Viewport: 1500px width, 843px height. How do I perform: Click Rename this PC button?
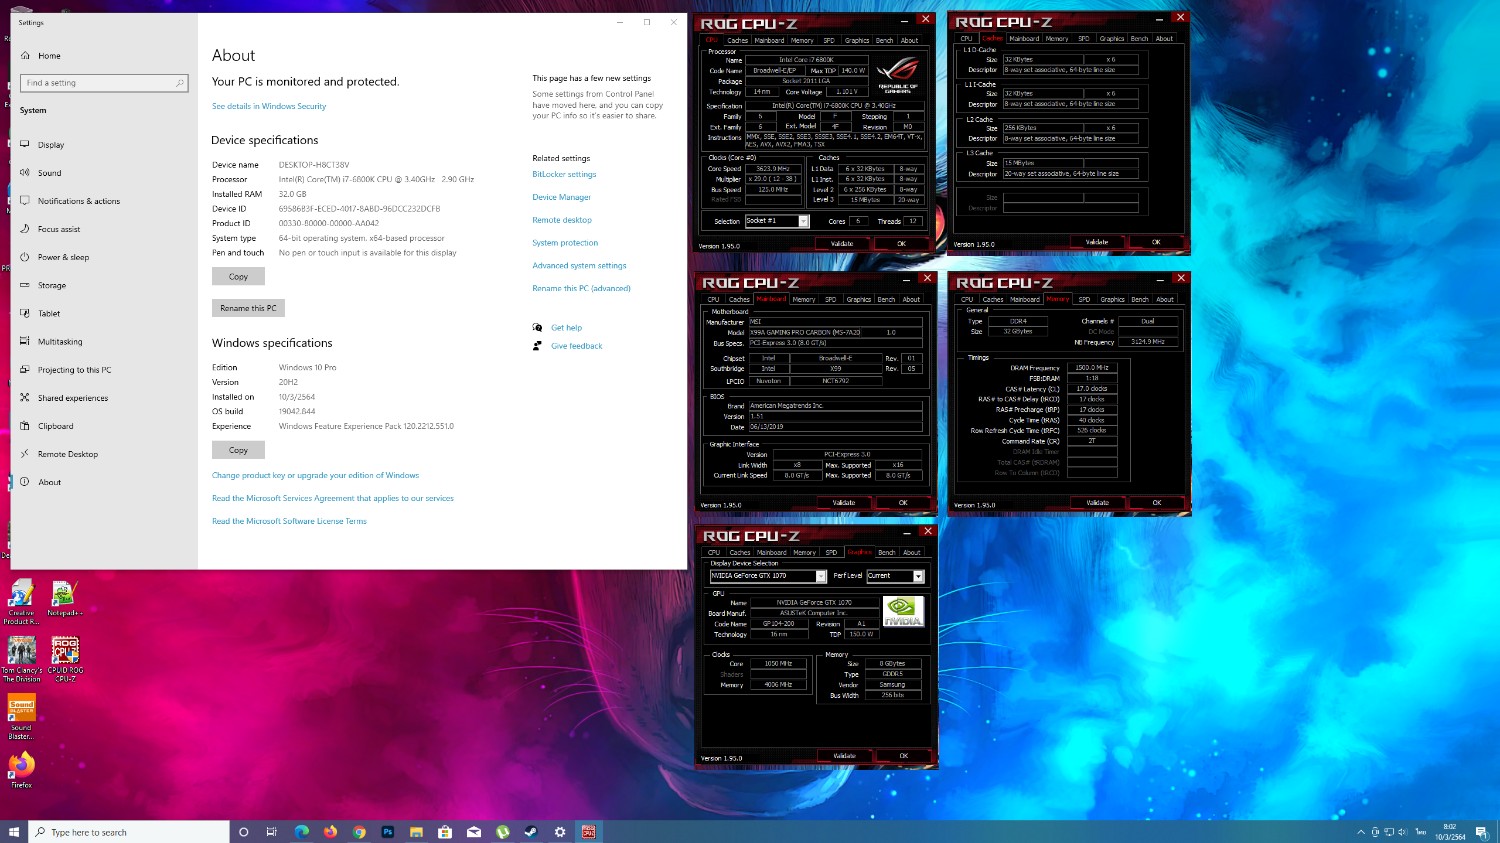(248, 308)
